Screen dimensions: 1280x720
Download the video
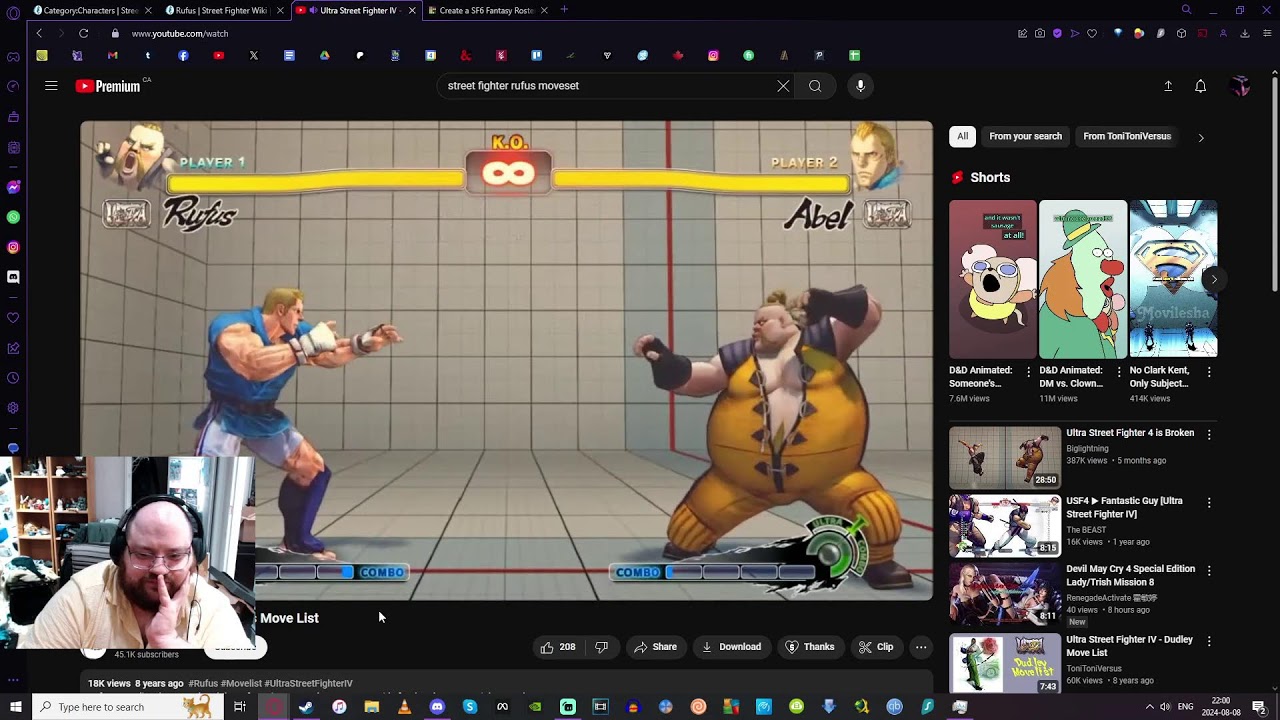(731, 647)
